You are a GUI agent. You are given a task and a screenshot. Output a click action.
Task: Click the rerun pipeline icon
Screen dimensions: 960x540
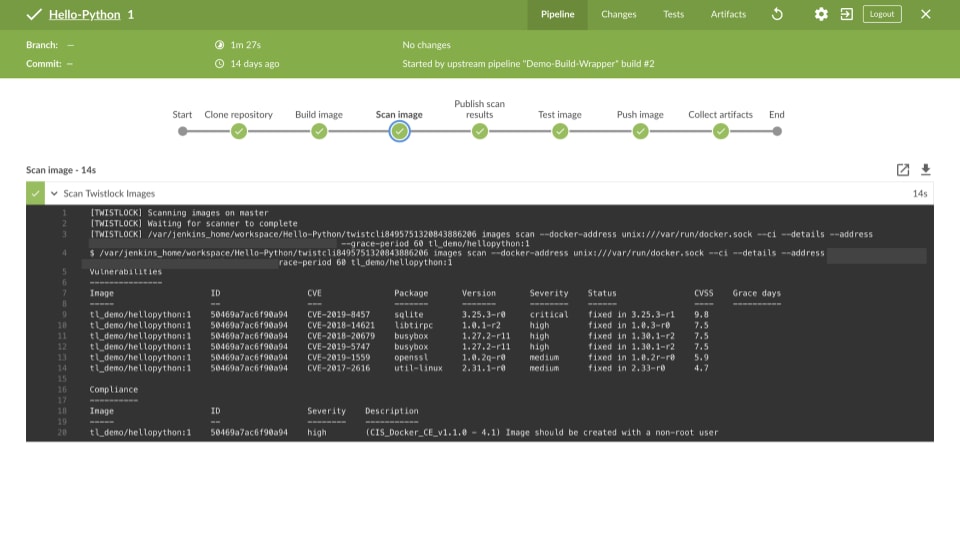(x=777, y=14)
